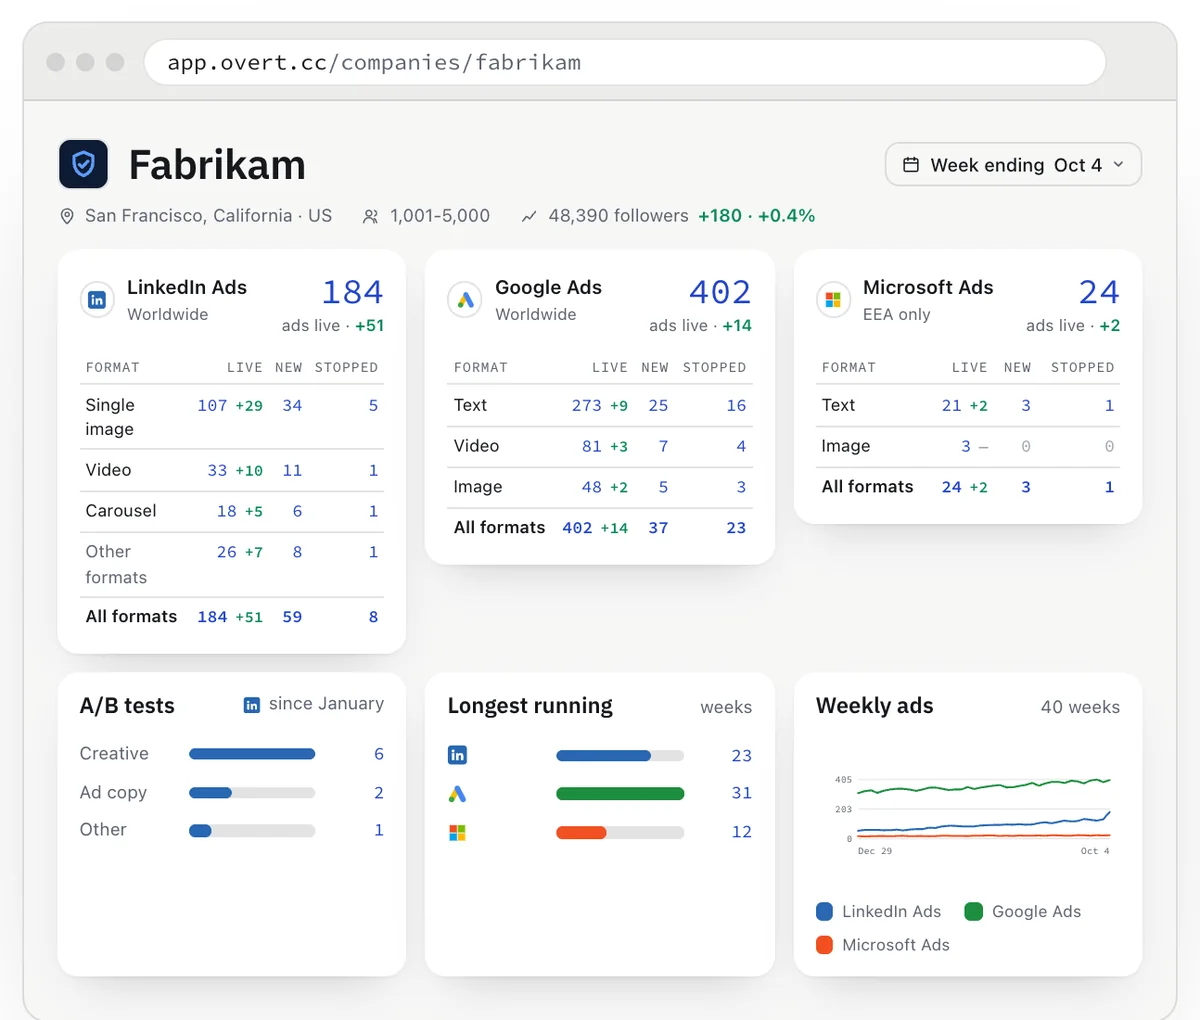The image size is (1200, 1020).
Task: Click the 24 Microsoft ads live total
Action: pos(1099,292)
